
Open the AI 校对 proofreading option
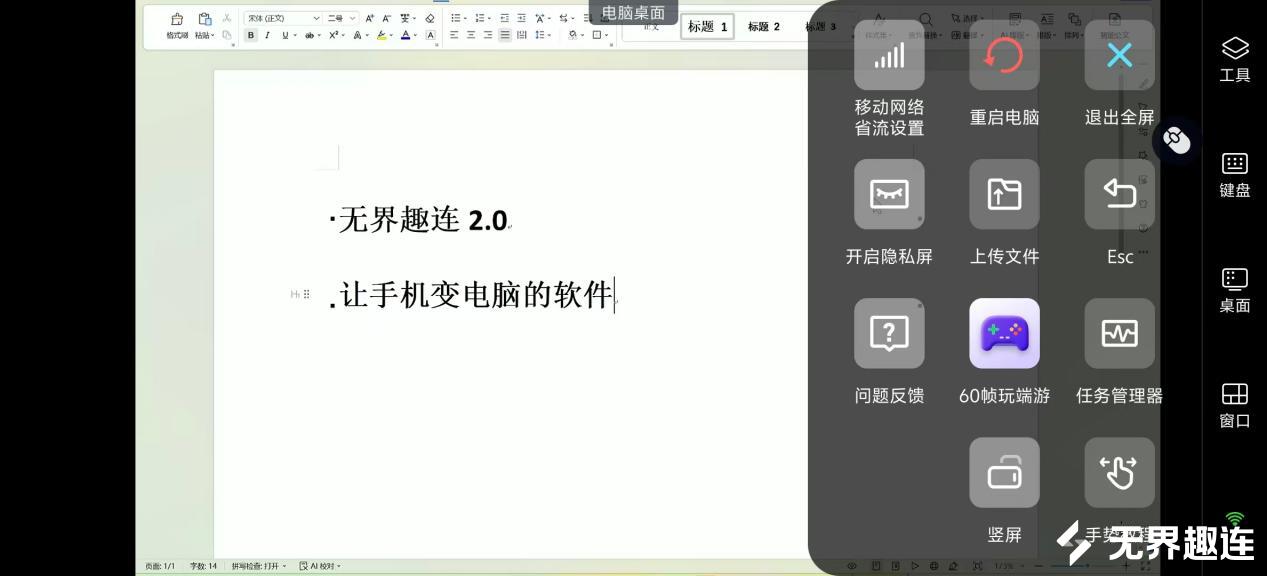320,566
